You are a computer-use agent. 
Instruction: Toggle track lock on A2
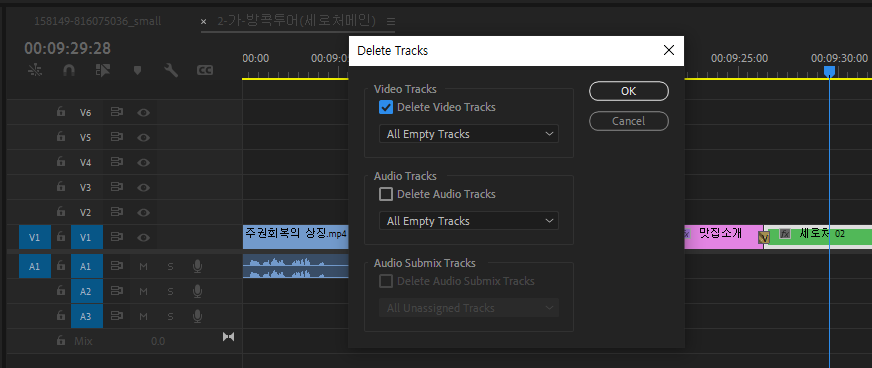click(x=61, y=291)
